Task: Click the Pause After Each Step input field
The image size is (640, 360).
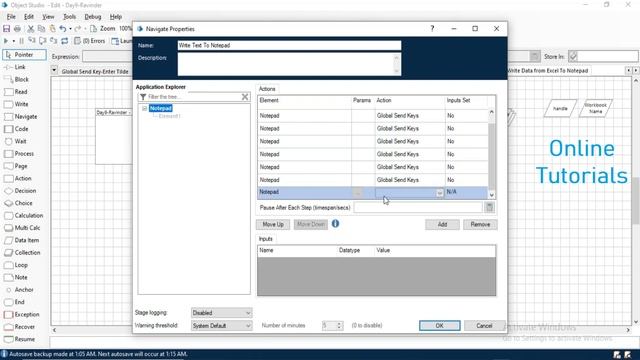Action: (418, 207)
